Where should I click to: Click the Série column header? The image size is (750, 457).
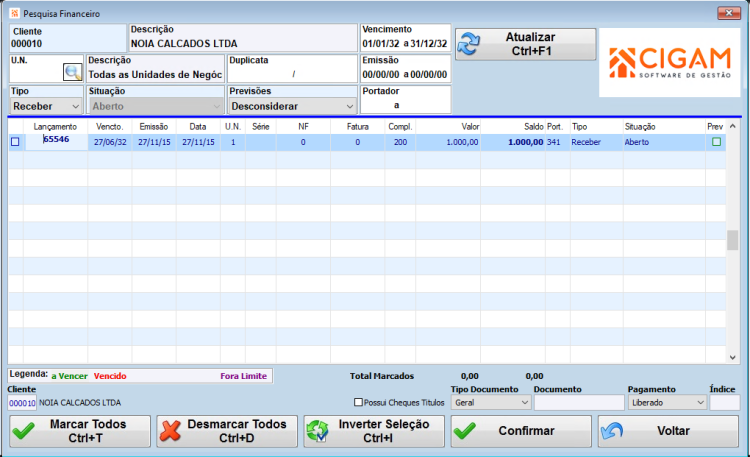tap(261, 127)
